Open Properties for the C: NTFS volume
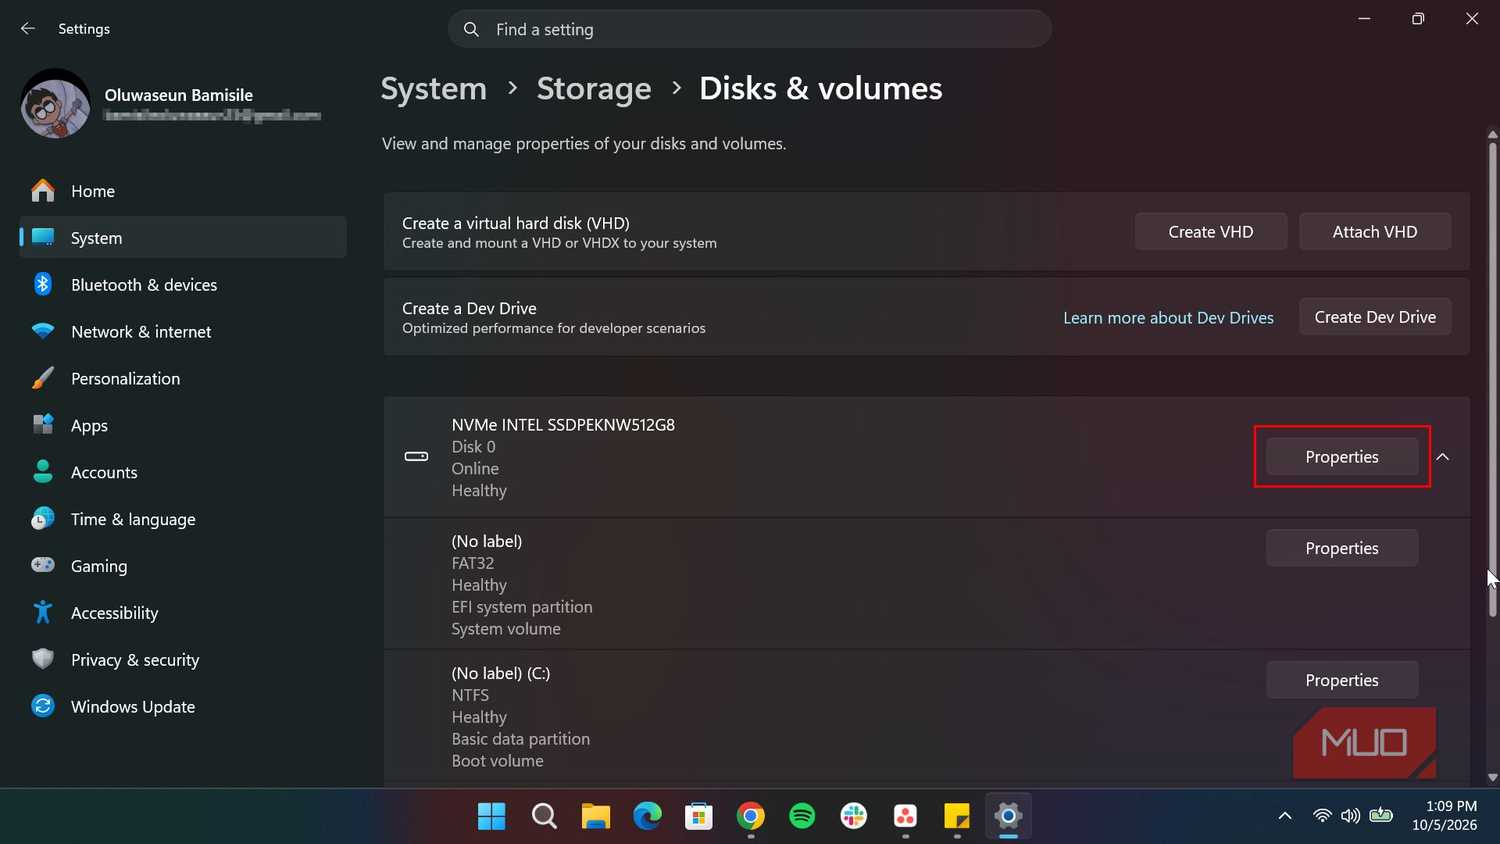 [1342, 680]
